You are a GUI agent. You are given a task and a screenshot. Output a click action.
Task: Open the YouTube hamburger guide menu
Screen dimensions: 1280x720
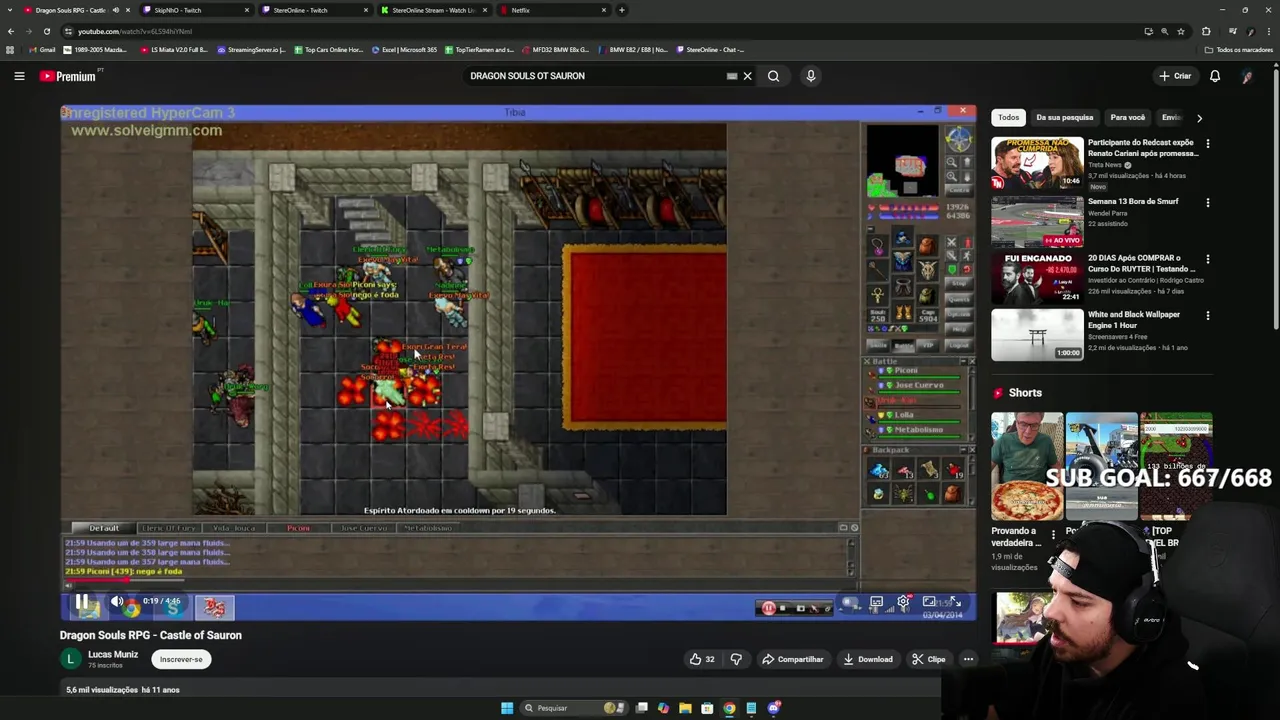19,76
